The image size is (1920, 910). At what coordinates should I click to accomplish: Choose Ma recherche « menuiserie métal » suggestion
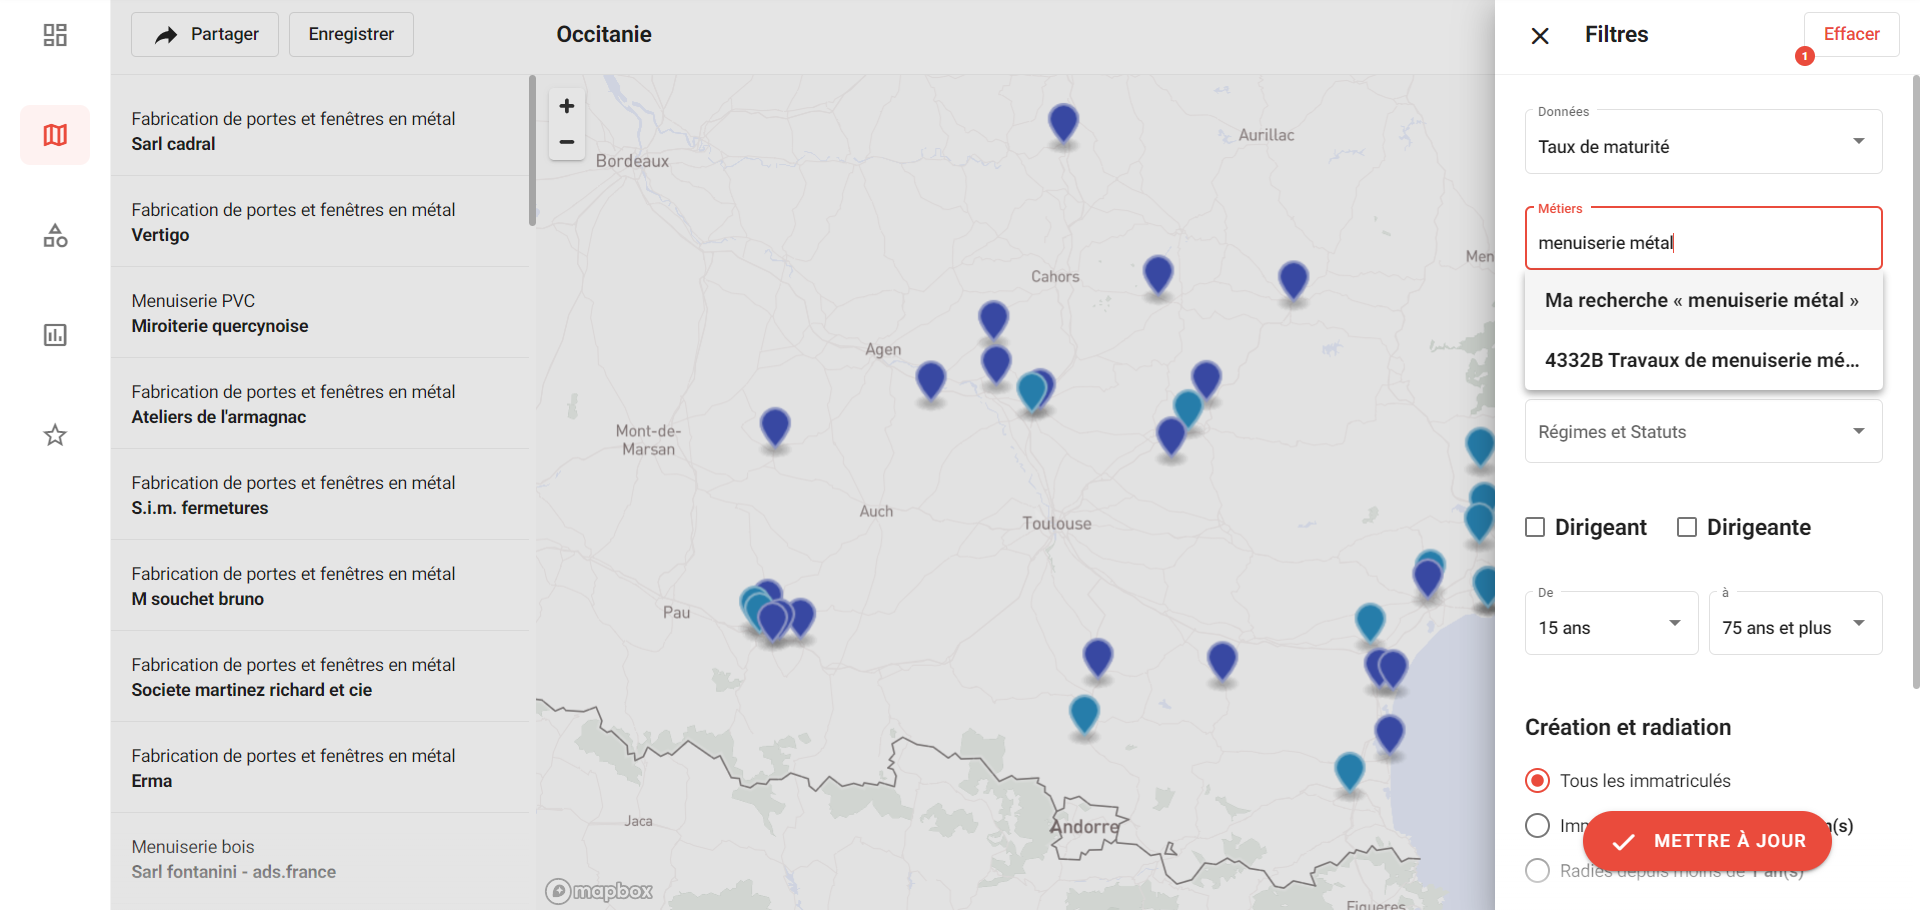tap(1703, 300)
